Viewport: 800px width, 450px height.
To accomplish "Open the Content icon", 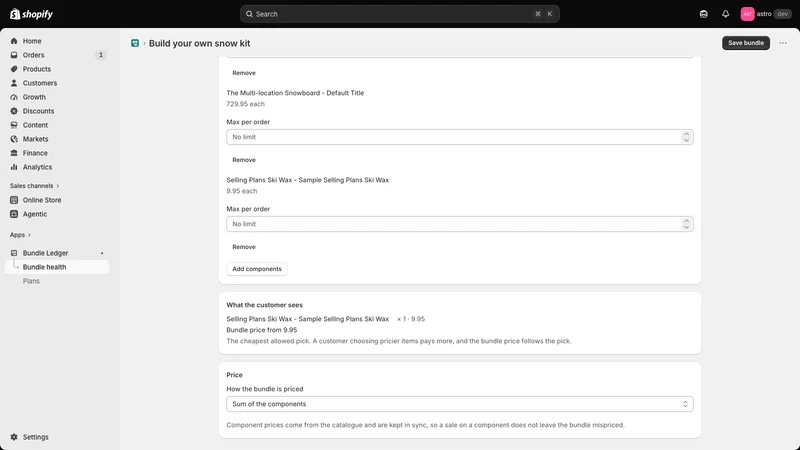I will (14, 125).
